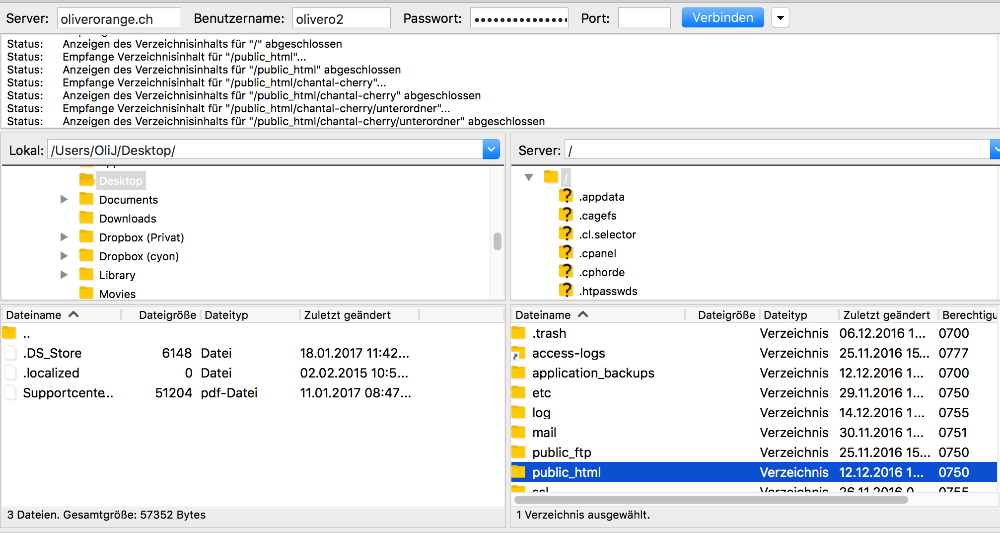Screen dimensions: 1000x533
Task: Focus the Passwort field
Action: (519, 18)
